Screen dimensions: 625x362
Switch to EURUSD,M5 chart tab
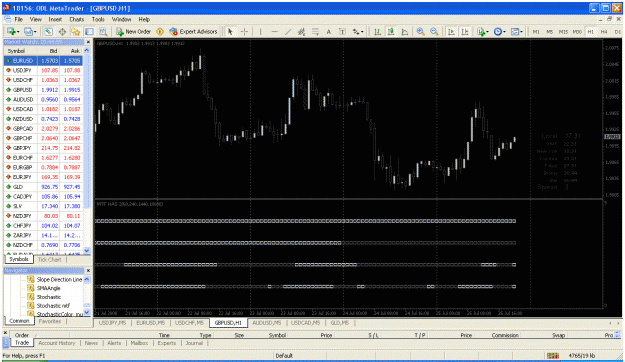coord(151,323)
